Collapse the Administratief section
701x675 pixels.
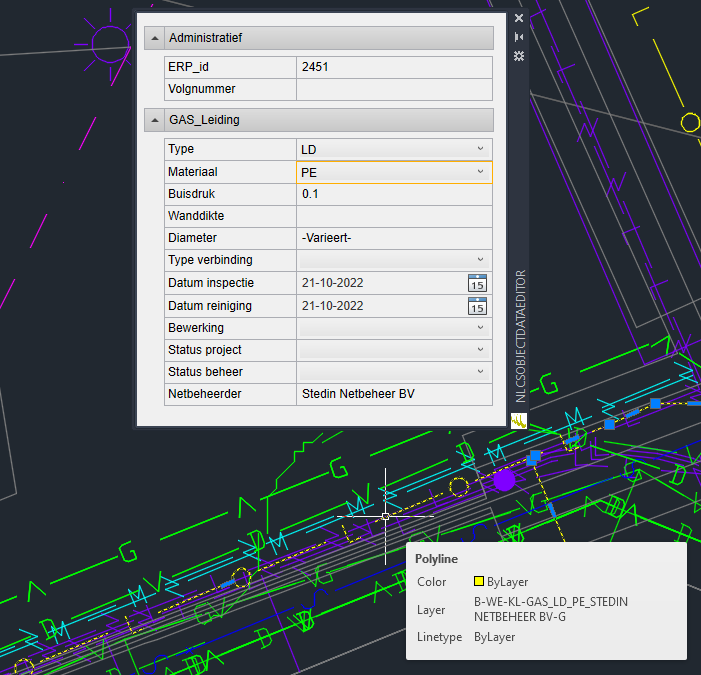coord(155,38)
